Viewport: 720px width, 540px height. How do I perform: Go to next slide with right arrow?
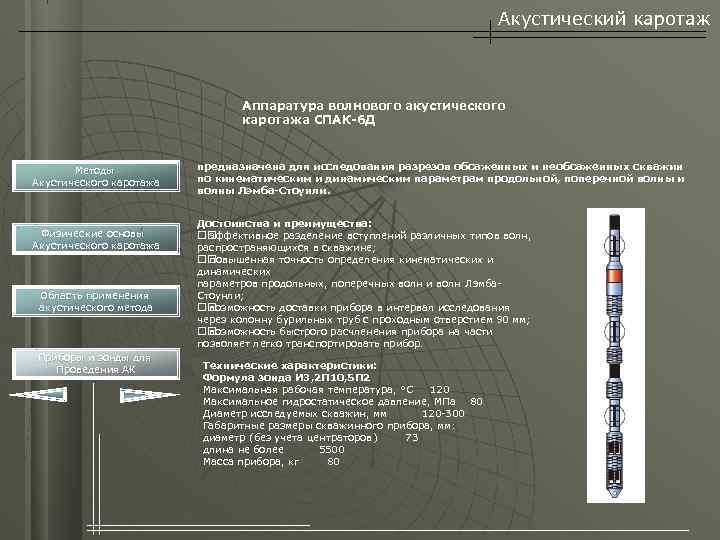click(x=150, y=395)
